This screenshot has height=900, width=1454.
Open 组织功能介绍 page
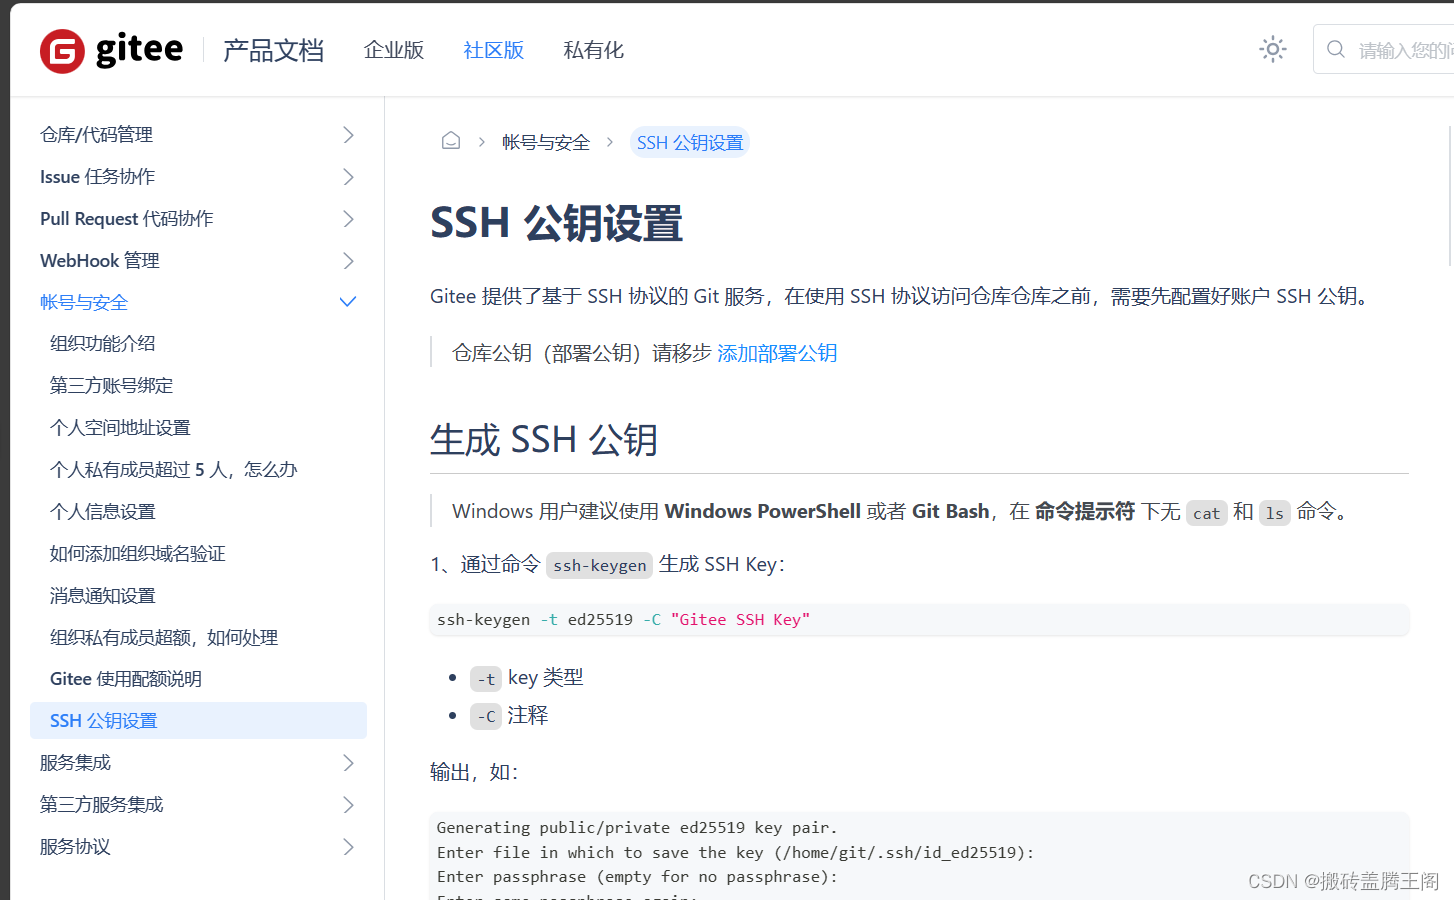click(x=103, y=343)
